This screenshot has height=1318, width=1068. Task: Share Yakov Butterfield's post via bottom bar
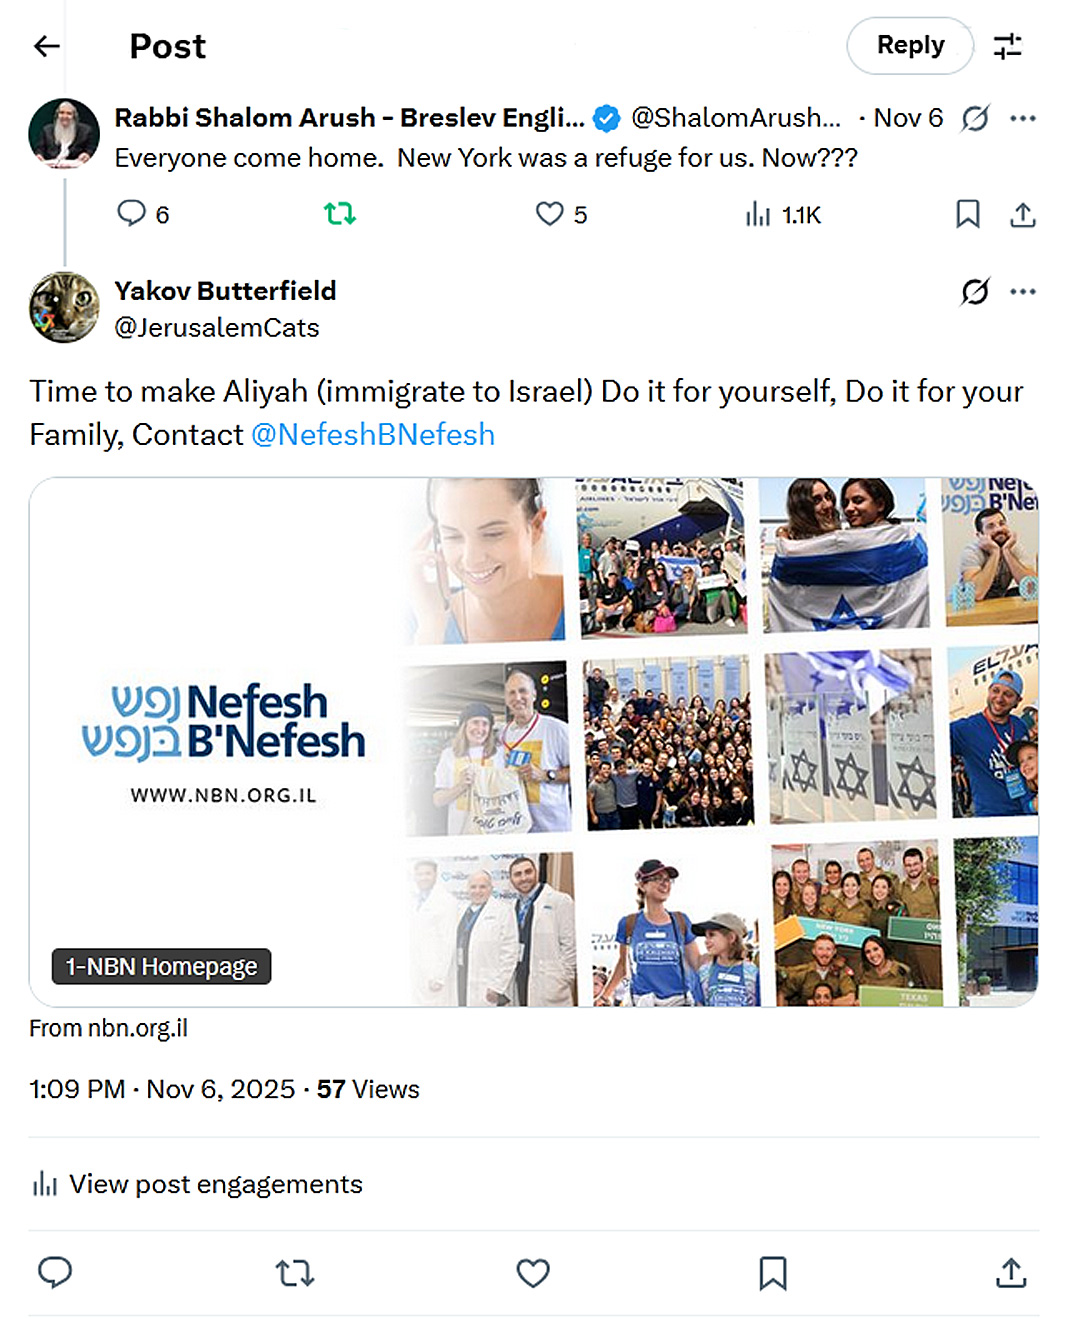click(x=1011, y=1273)
